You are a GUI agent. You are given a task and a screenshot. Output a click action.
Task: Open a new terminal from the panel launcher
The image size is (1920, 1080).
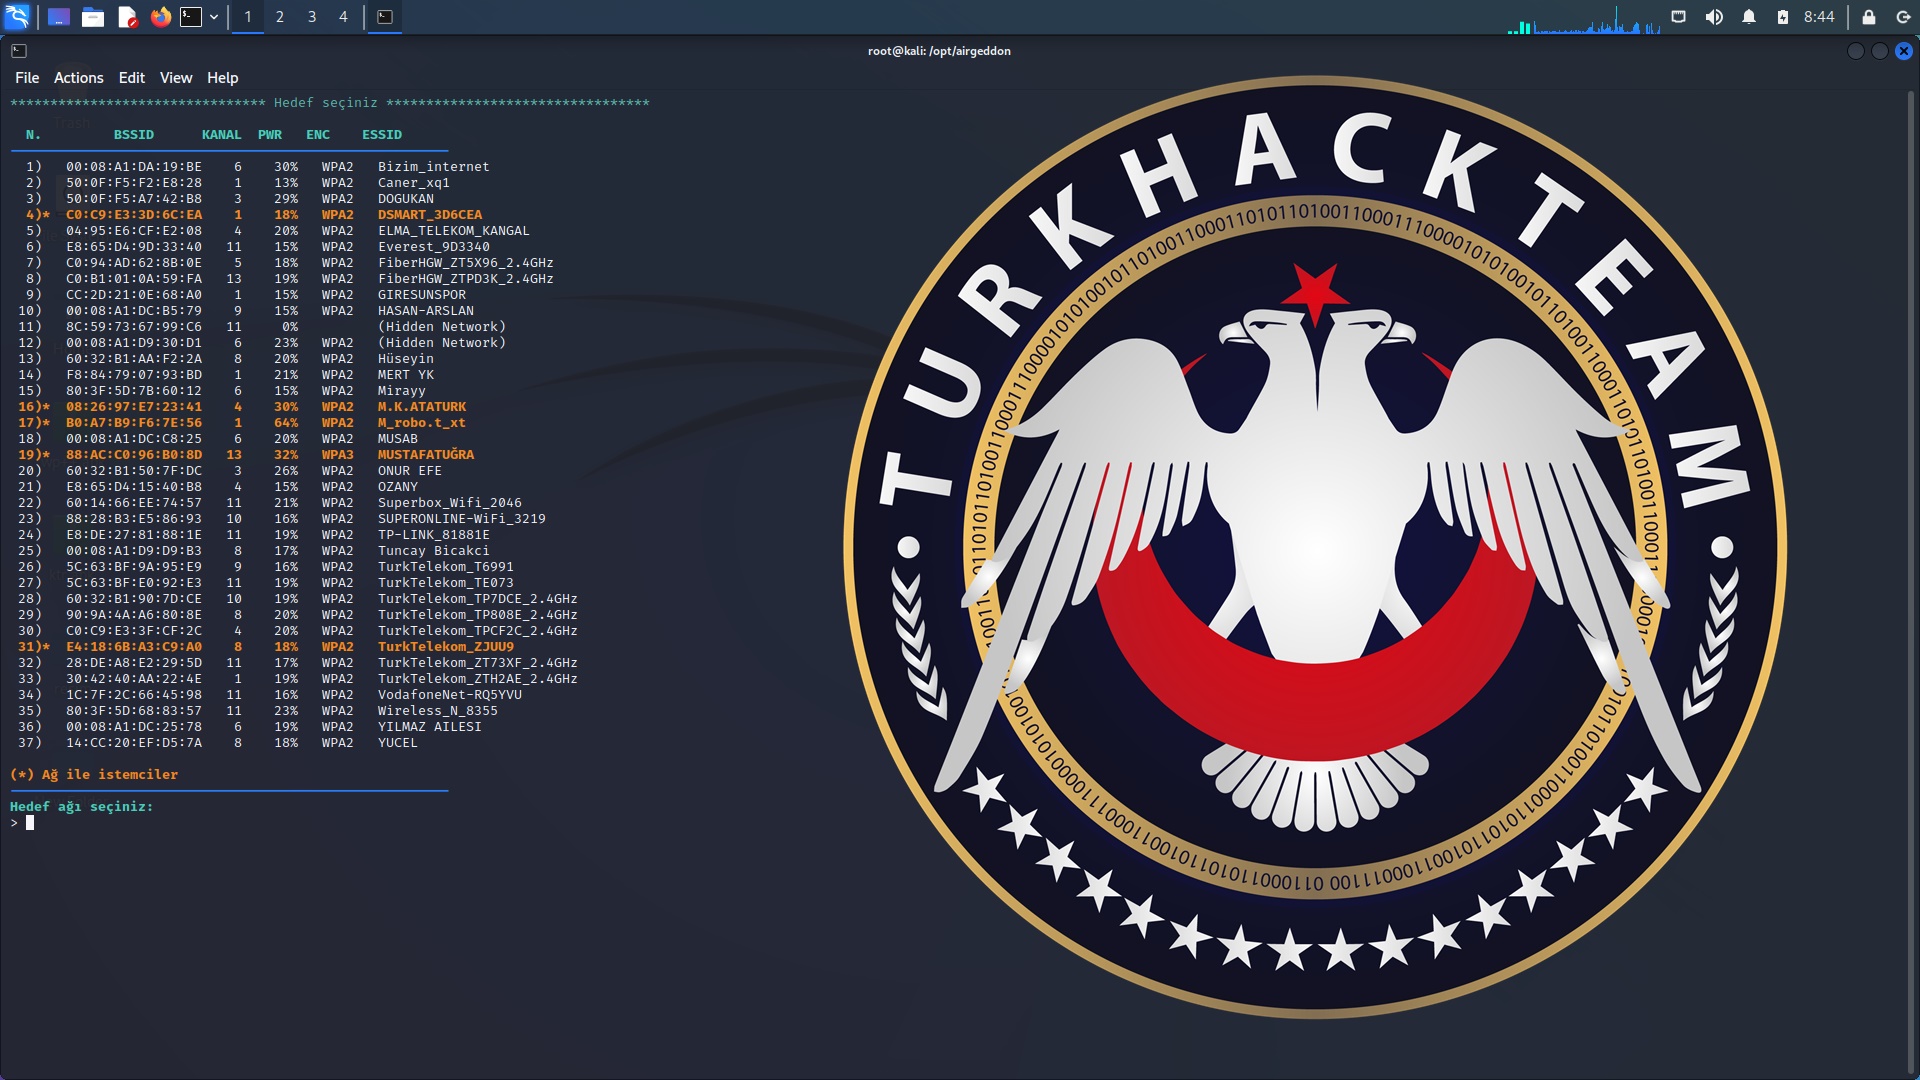tap(191, 17)
